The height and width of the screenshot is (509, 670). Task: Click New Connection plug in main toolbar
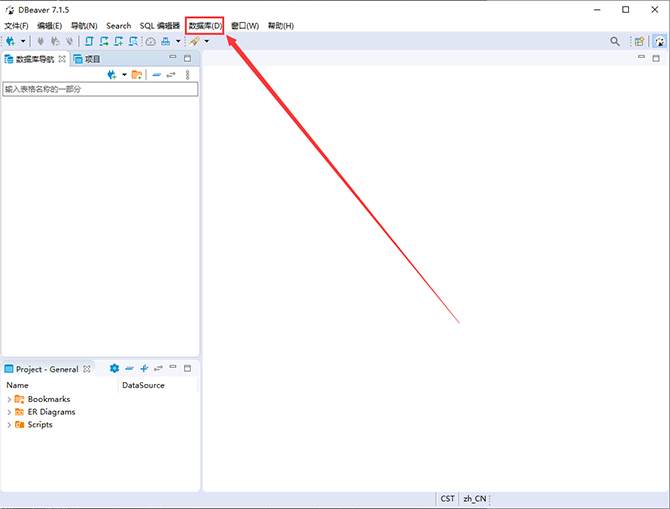click(x=11, y=41)
